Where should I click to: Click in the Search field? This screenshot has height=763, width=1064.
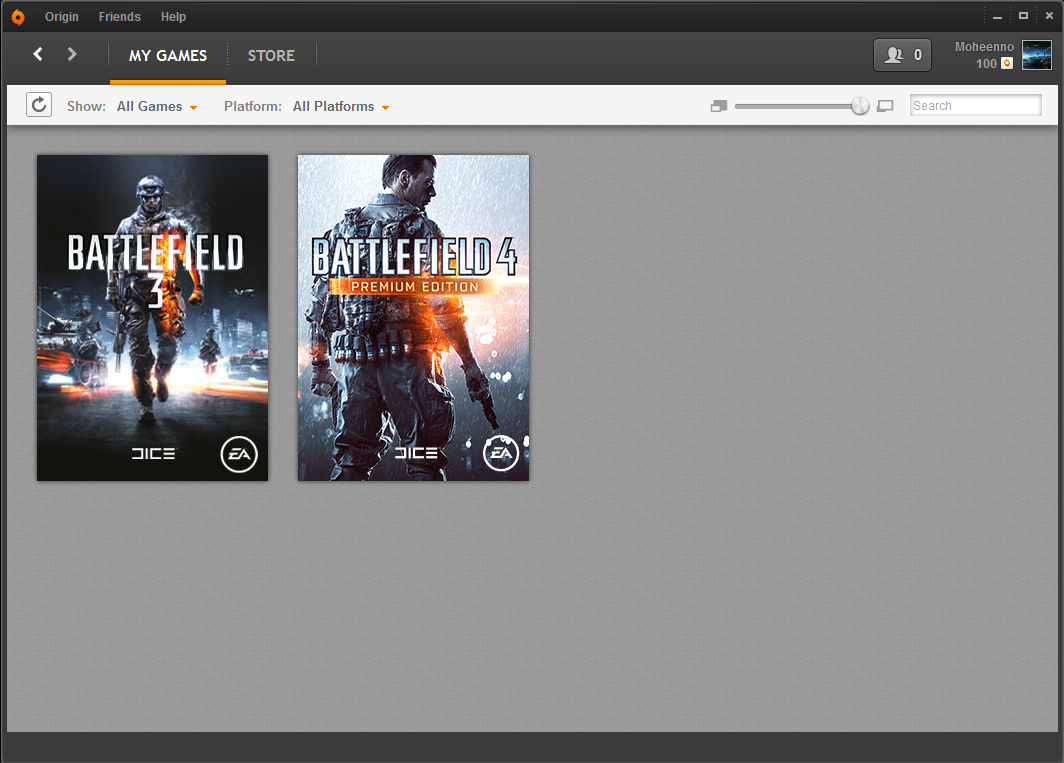coord(975,105)
